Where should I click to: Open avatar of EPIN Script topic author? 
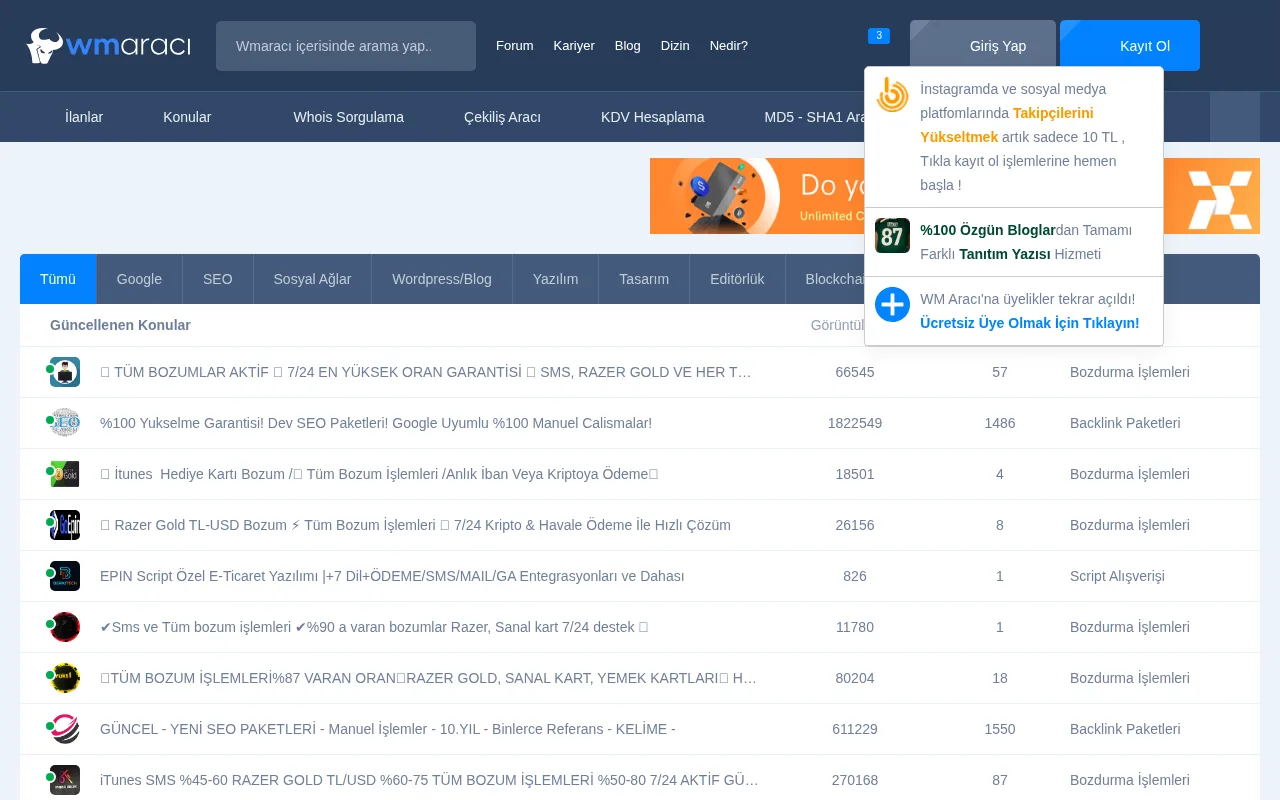click(65, 576)
